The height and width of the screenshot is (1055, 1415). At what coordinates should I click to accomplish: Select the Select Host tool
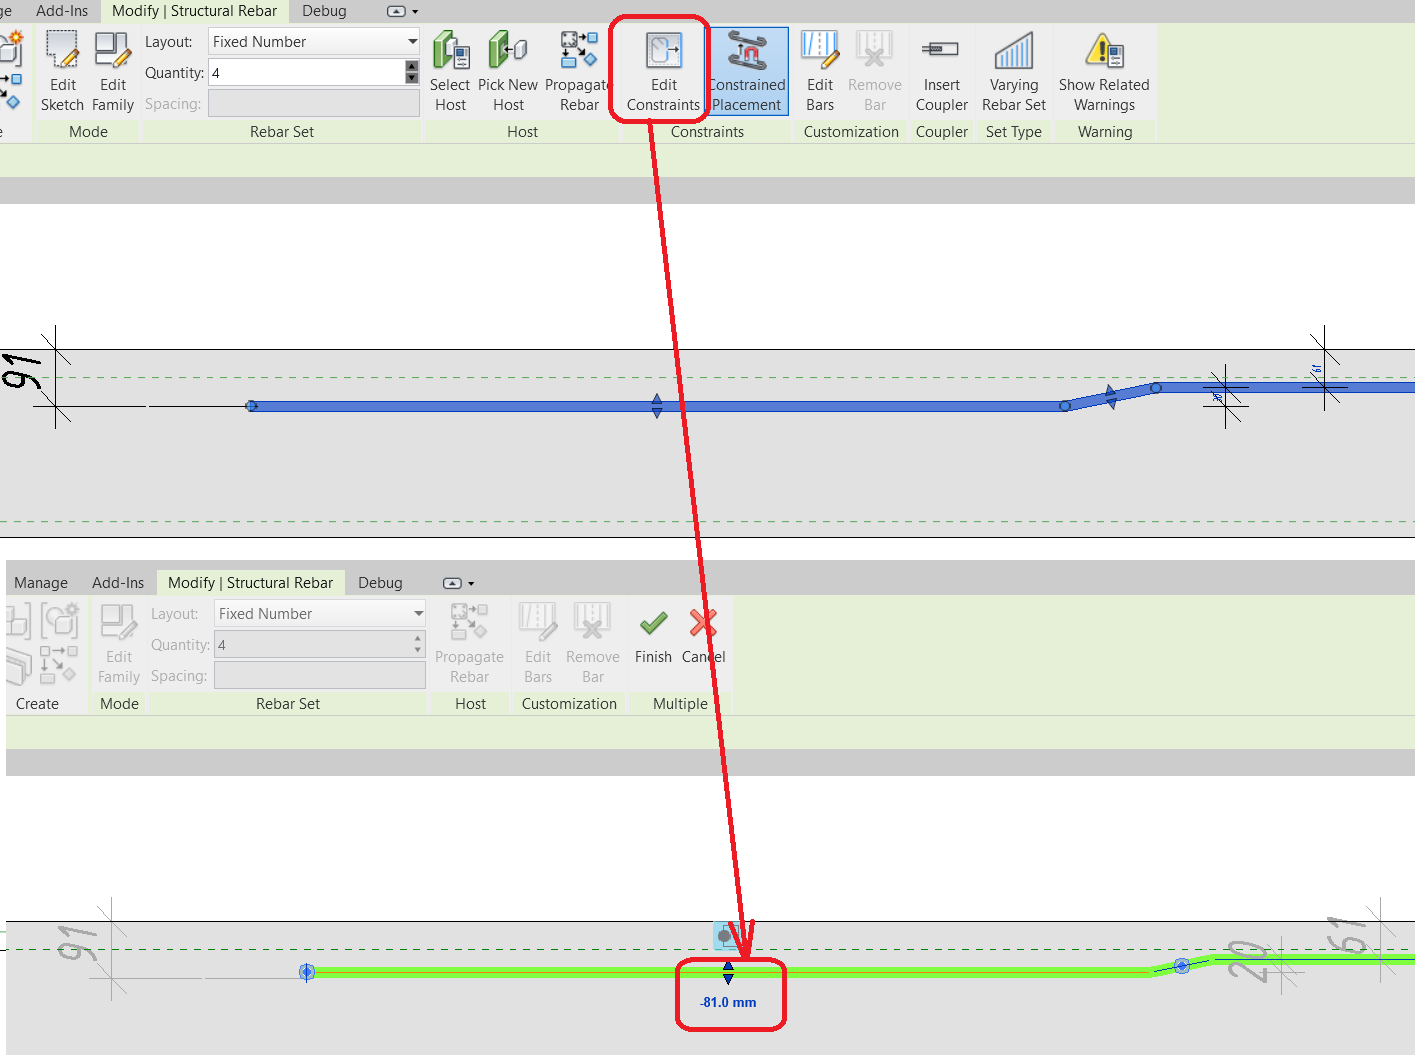pos(450,70)
